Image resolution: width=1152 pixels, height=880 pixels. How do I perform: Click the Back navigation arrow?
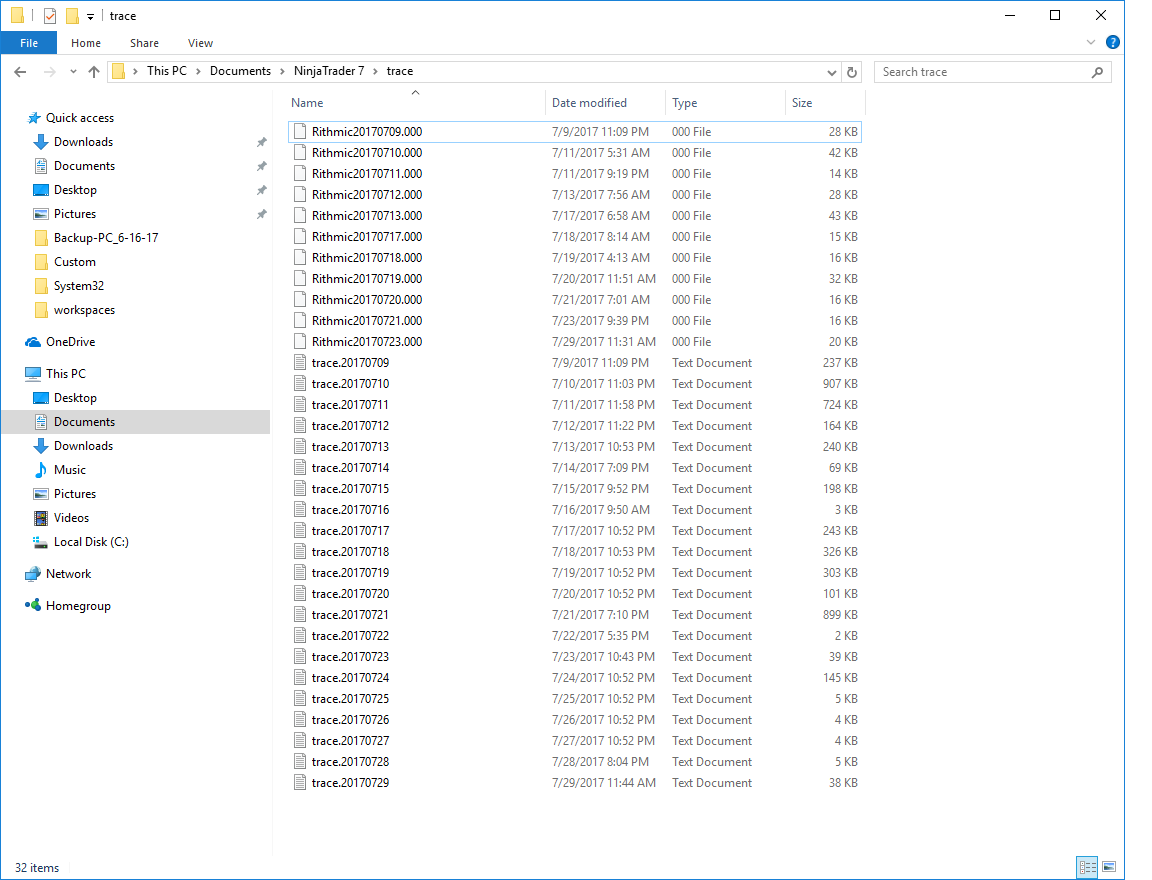[20, 72]
